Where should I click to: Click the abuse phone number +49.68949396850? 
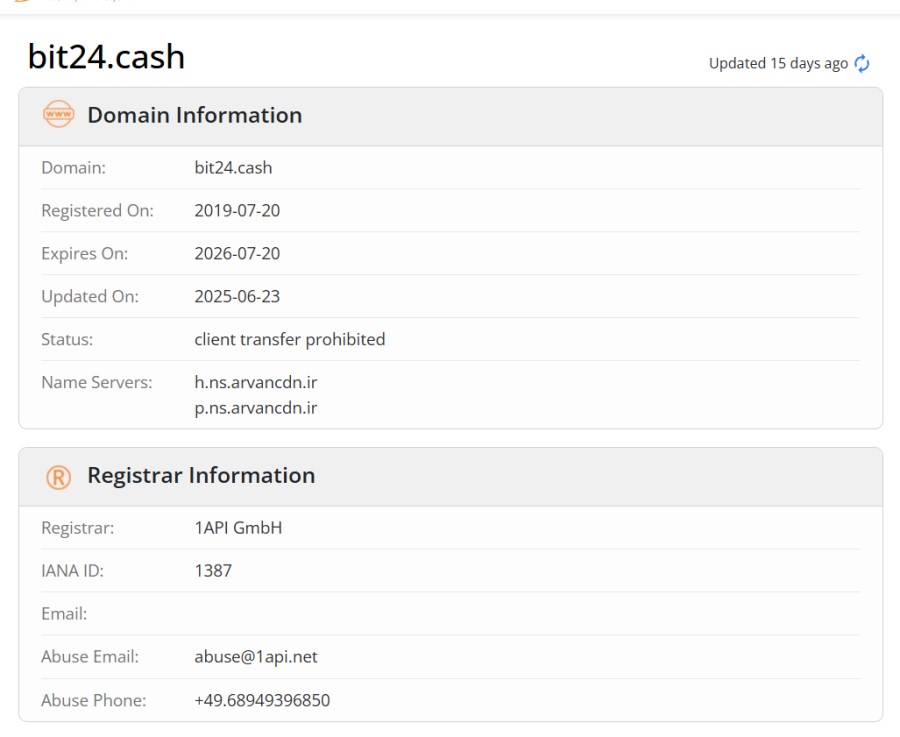coord(262,700)
